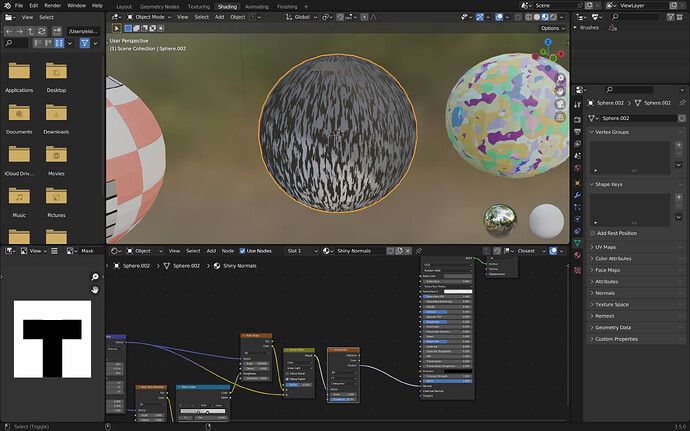Go to parent directory in file browser

click(x=30, y=31)
